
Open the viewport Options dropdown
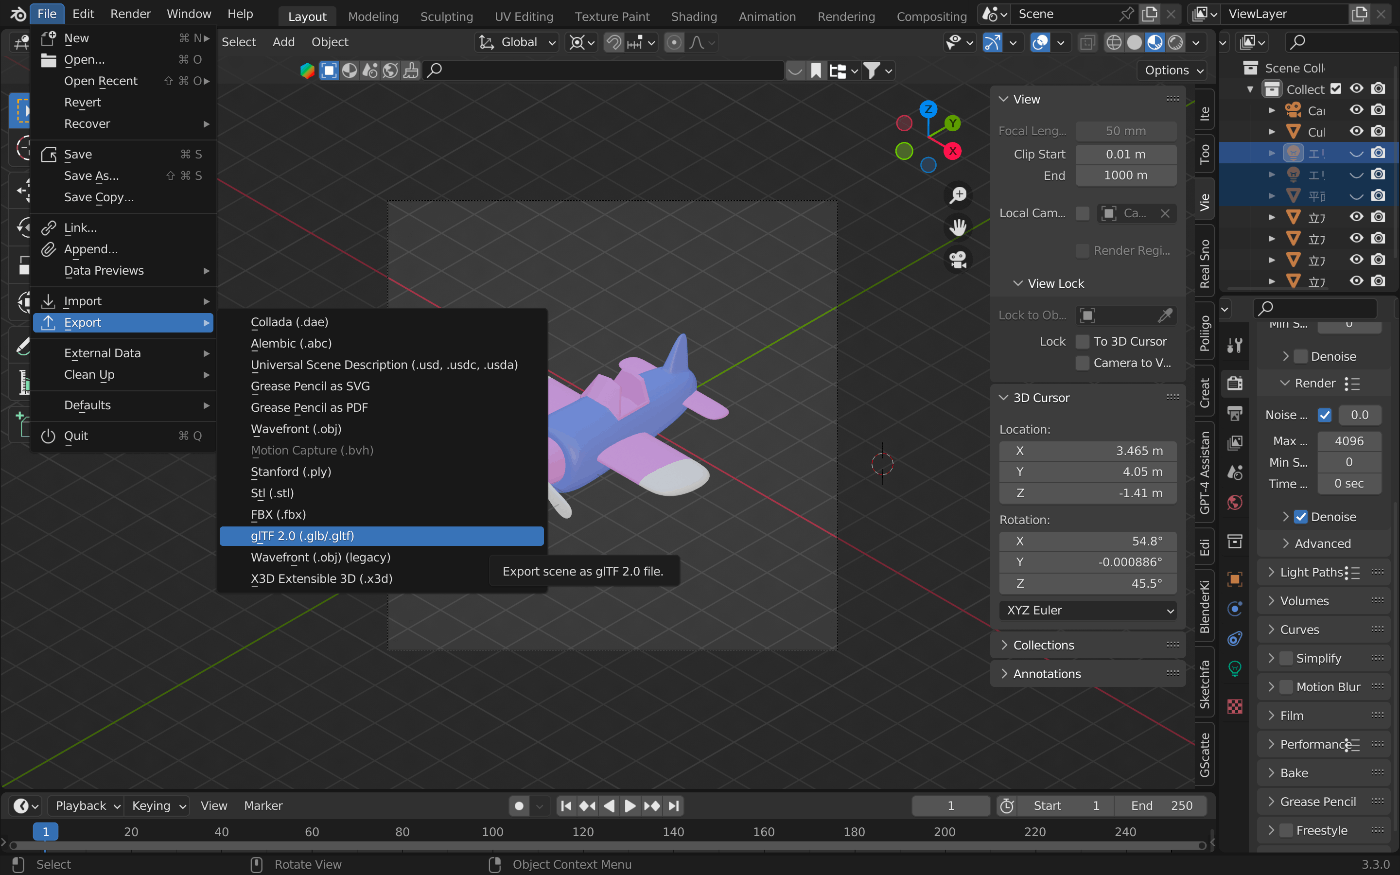point(1172,70)
